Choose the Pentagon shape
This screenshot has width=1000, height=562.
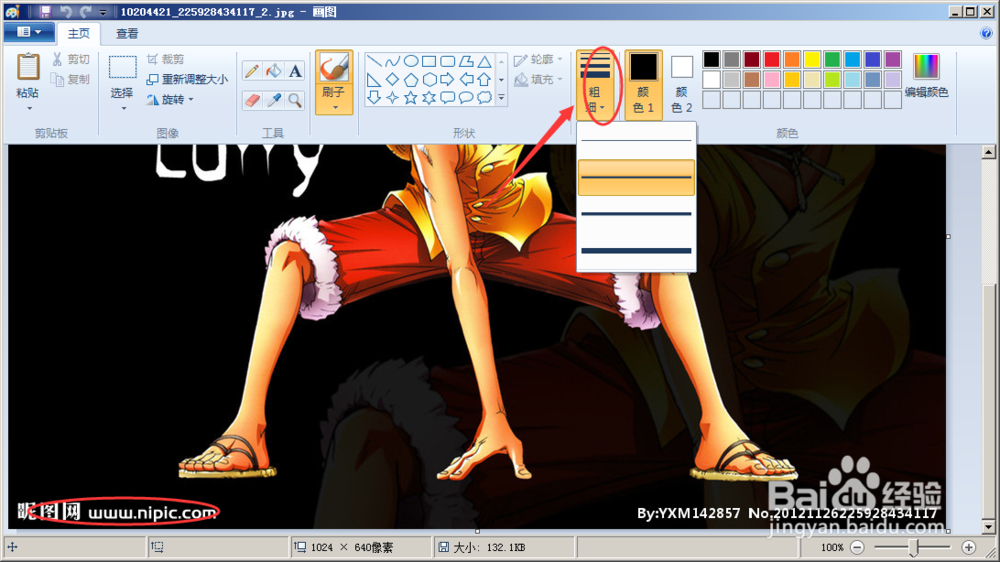point(411,80)
